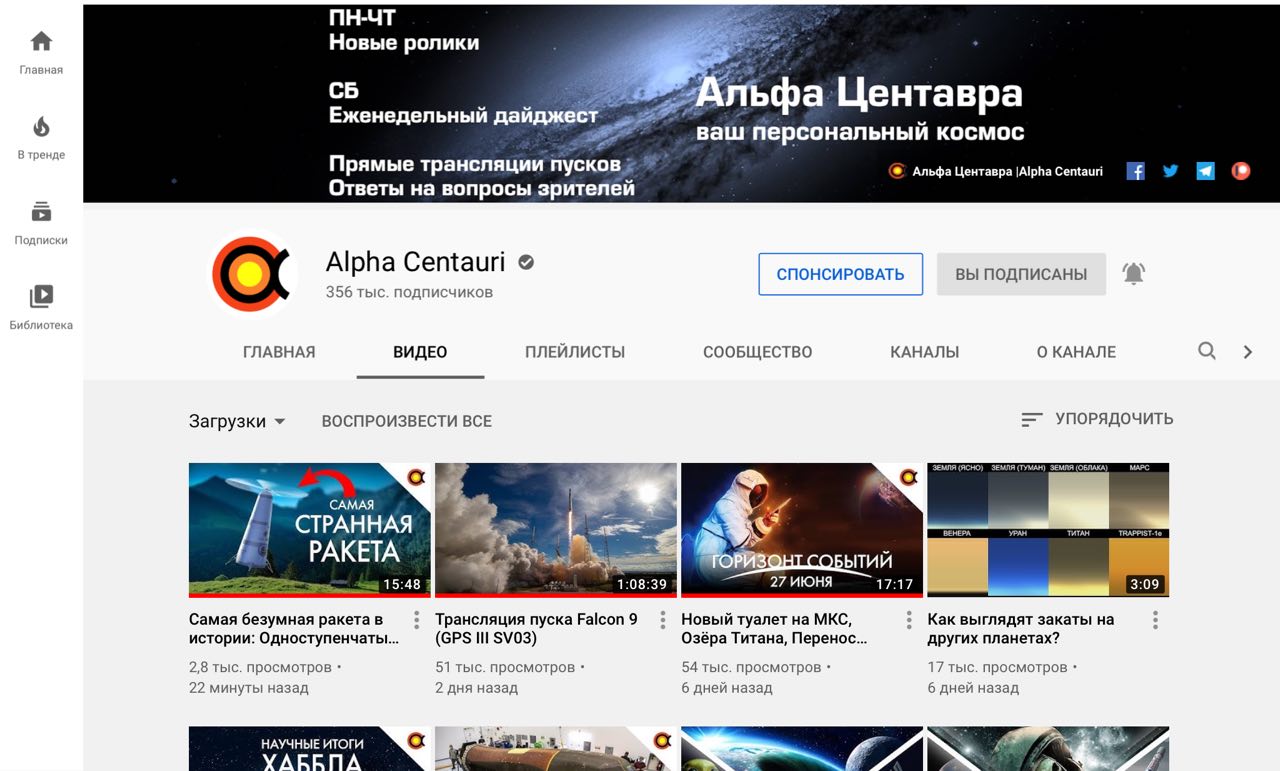
Task: Open the Упорядочить sort menu
Action: [x=1097, y=419]
